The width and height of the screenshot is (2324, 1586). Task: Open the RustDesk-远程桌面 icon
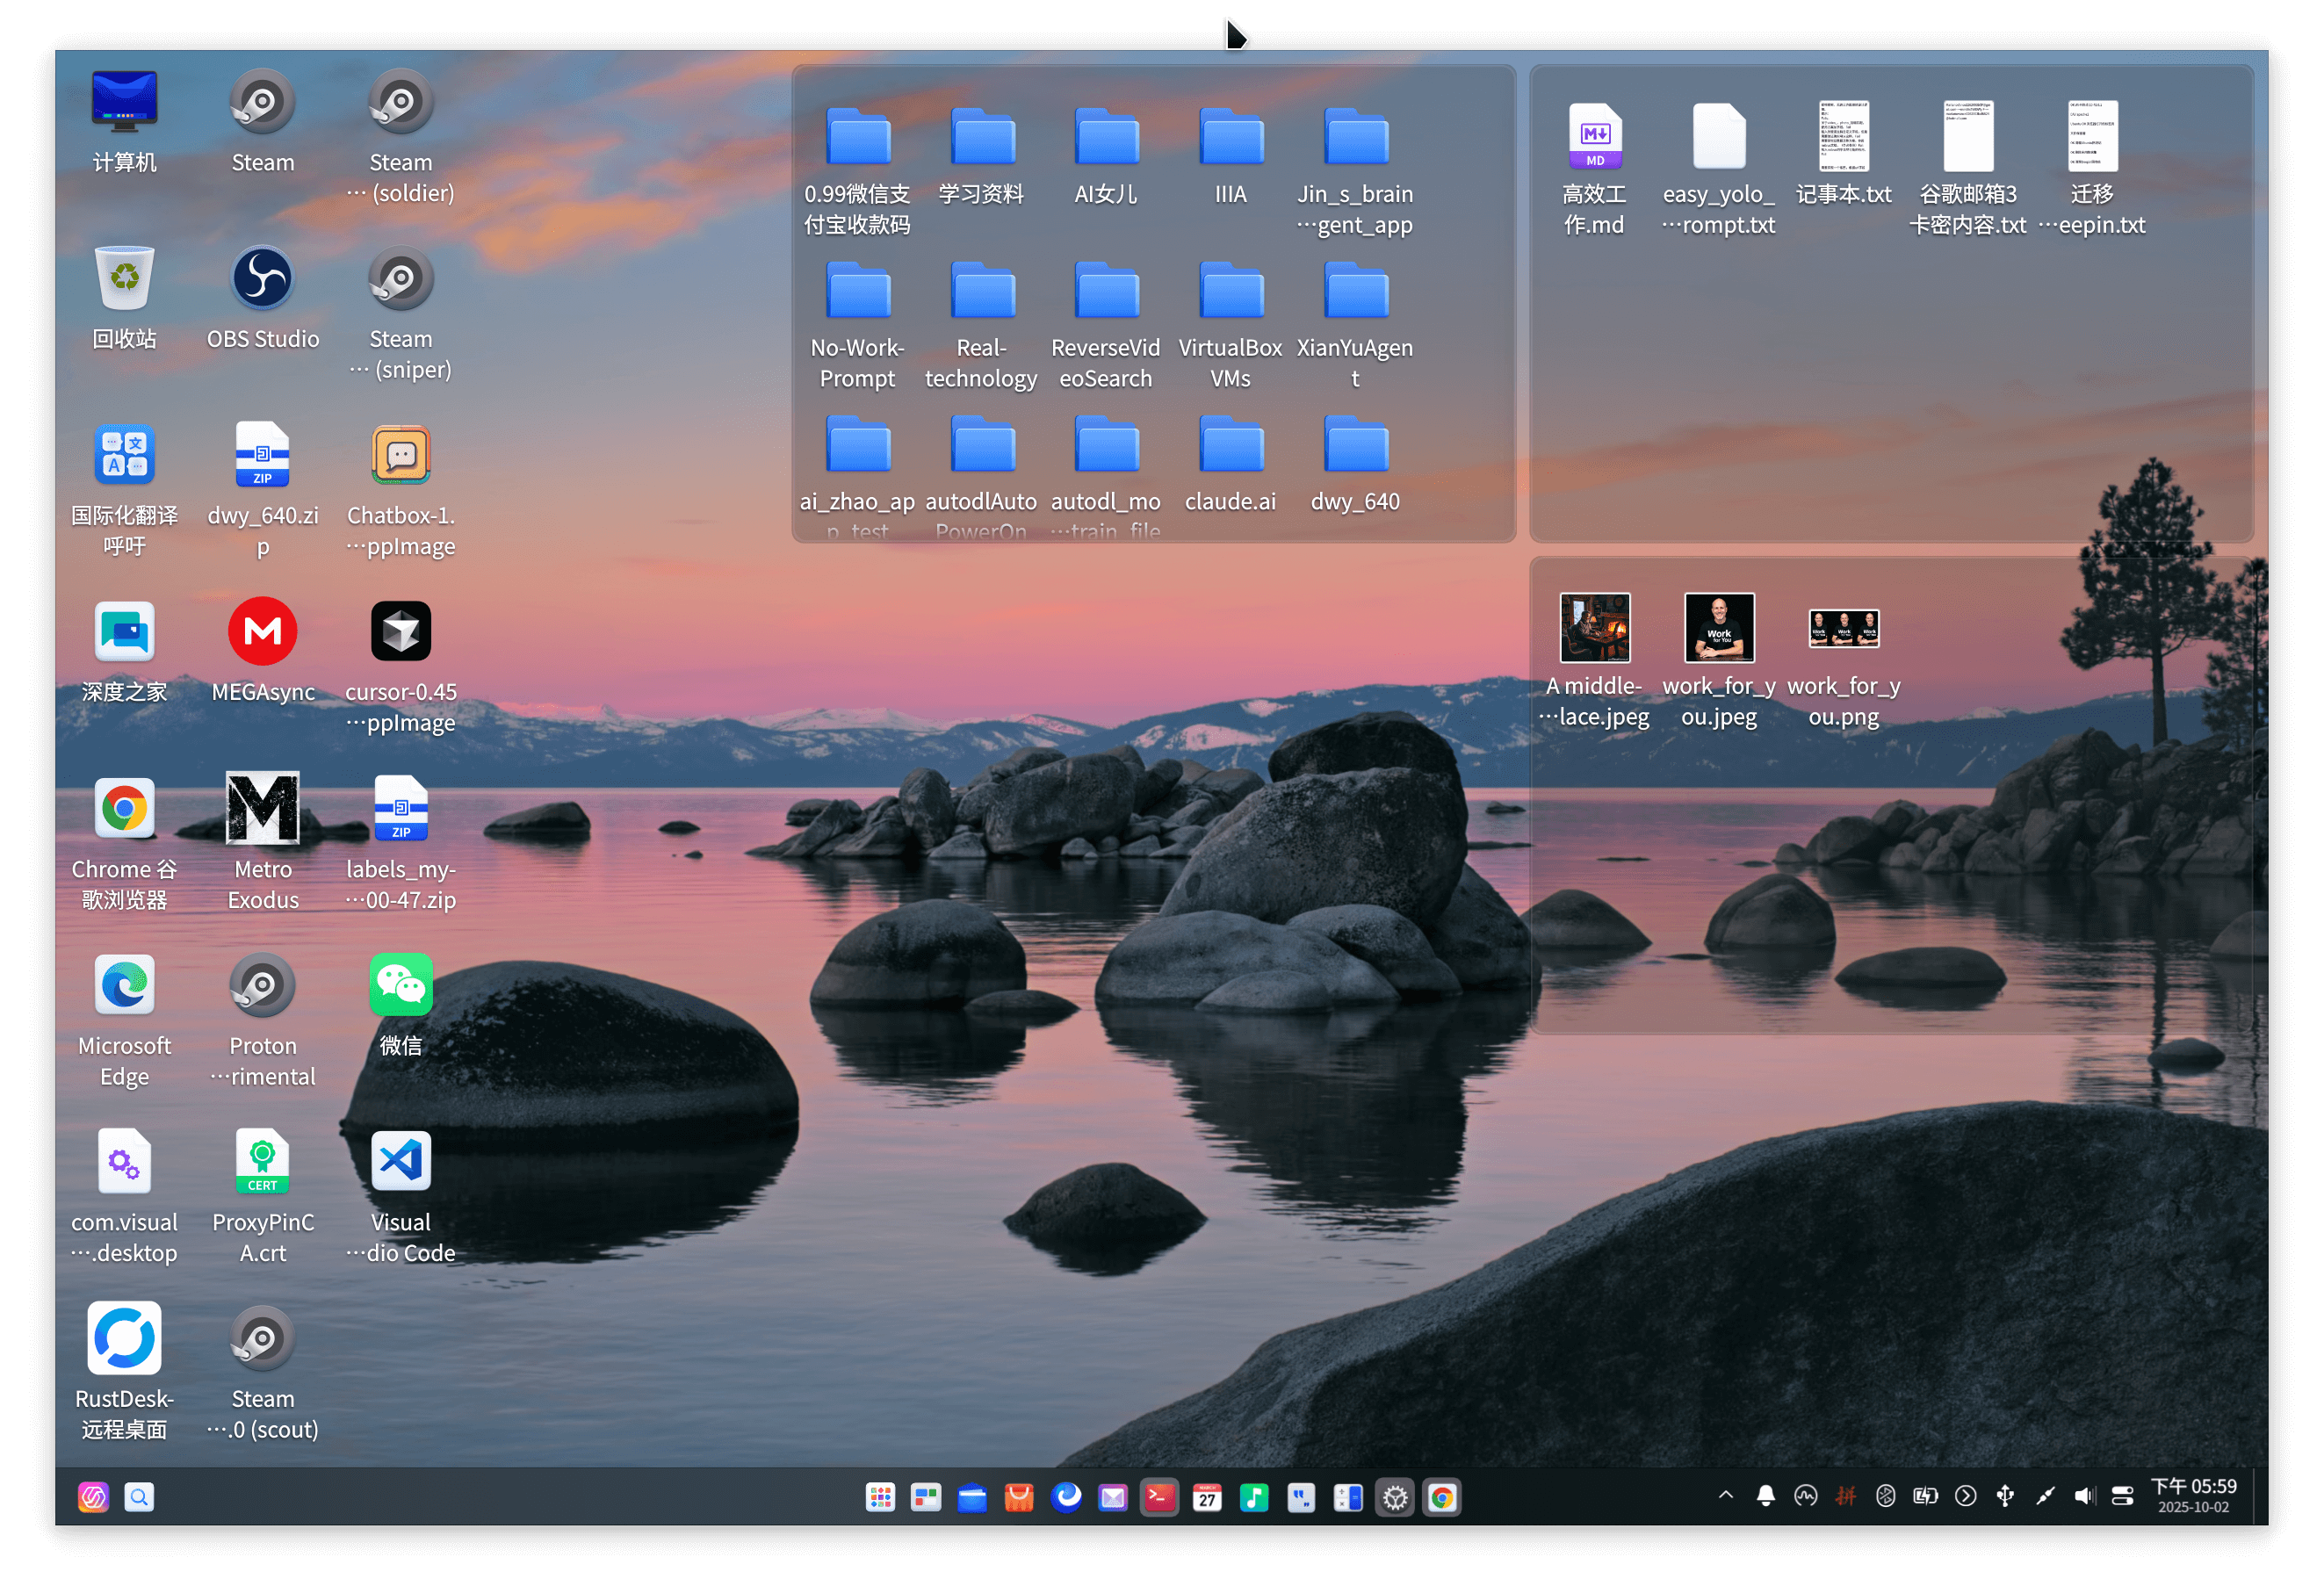click(124, 1339)
